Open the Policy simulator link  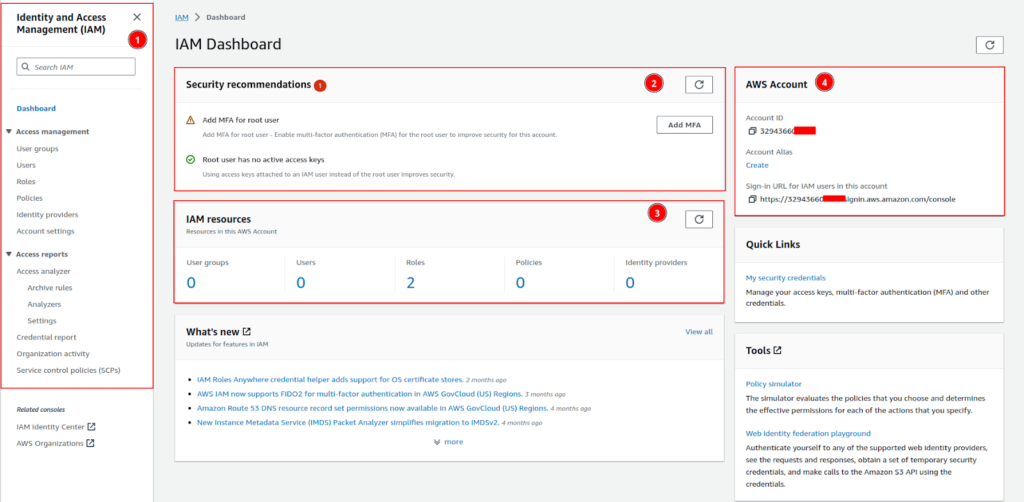[x=773, y=384]
